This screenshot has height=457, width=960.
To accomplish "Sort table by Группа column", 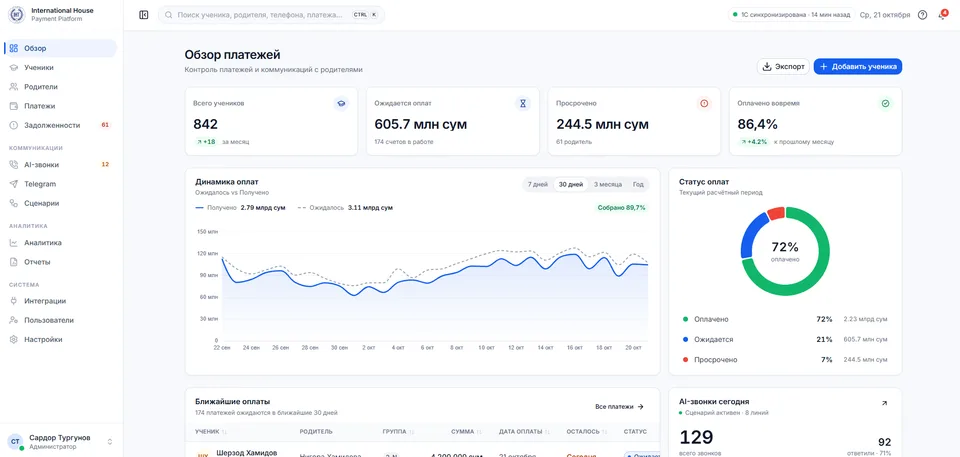I will [x=398, y=432].
